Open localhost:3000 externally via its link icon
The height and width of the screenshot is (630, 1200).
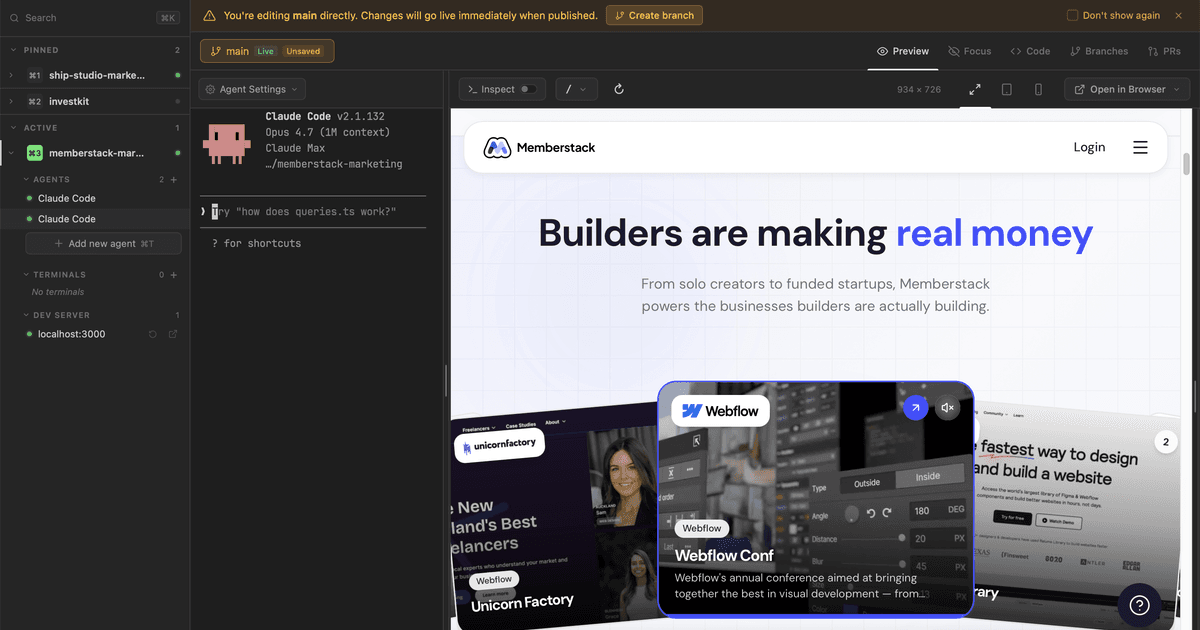(x=173, y=334)
